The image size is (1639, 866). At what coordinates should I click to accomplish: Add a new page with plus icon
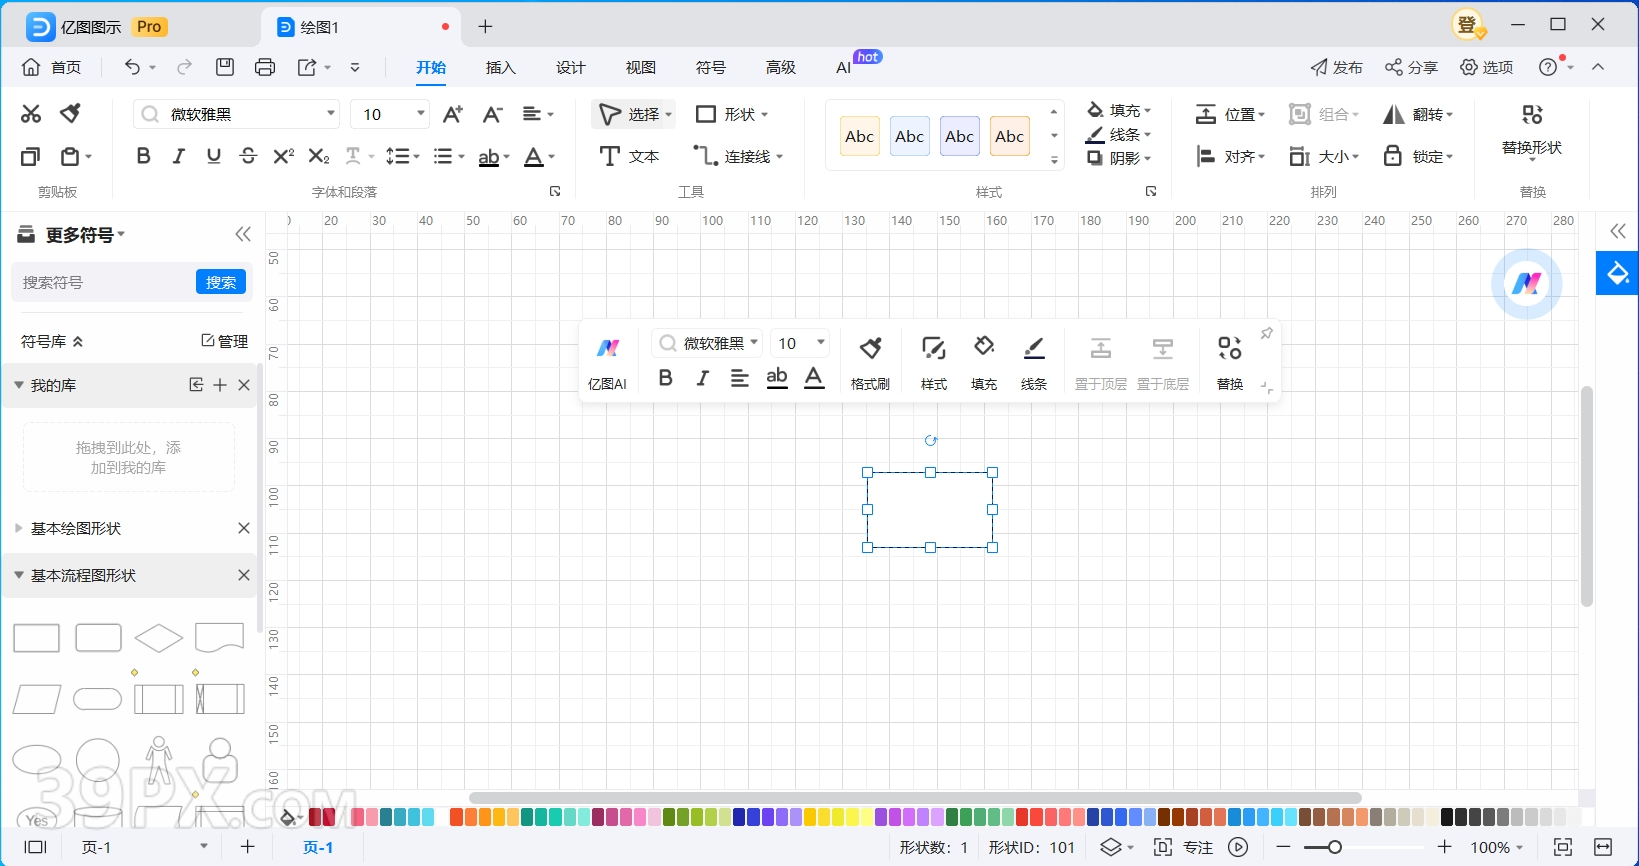pyautogui.click(x=248, y=847)
